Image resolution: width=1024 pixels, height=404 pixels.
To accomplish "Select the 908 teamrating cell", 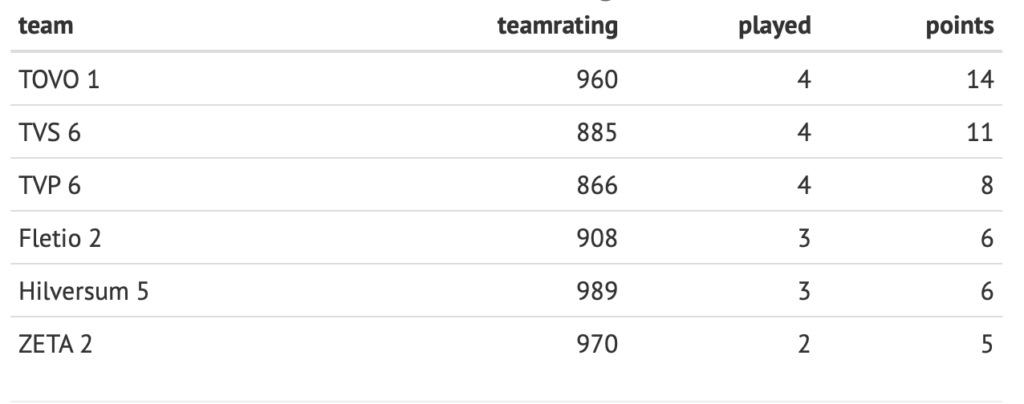I will tap(598, 238).
